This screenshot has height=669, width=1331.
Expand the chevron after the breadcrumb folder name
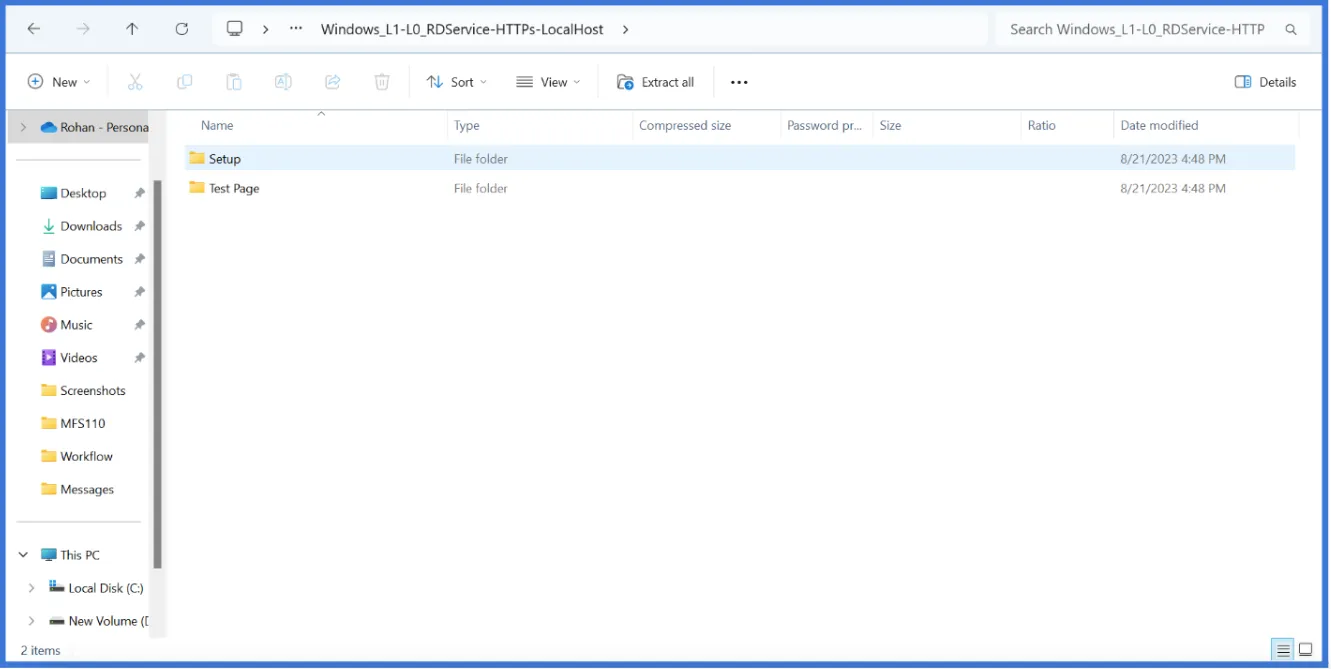626,29
